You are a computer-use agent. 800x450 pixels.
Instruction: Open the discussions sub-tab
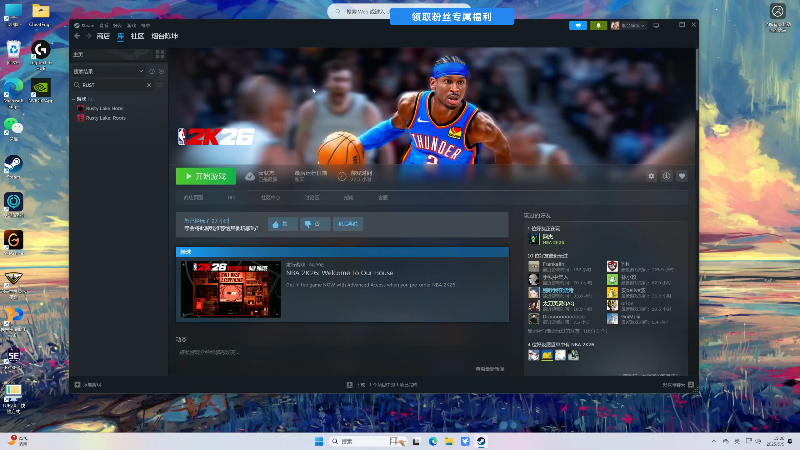[x=312, y=197]
